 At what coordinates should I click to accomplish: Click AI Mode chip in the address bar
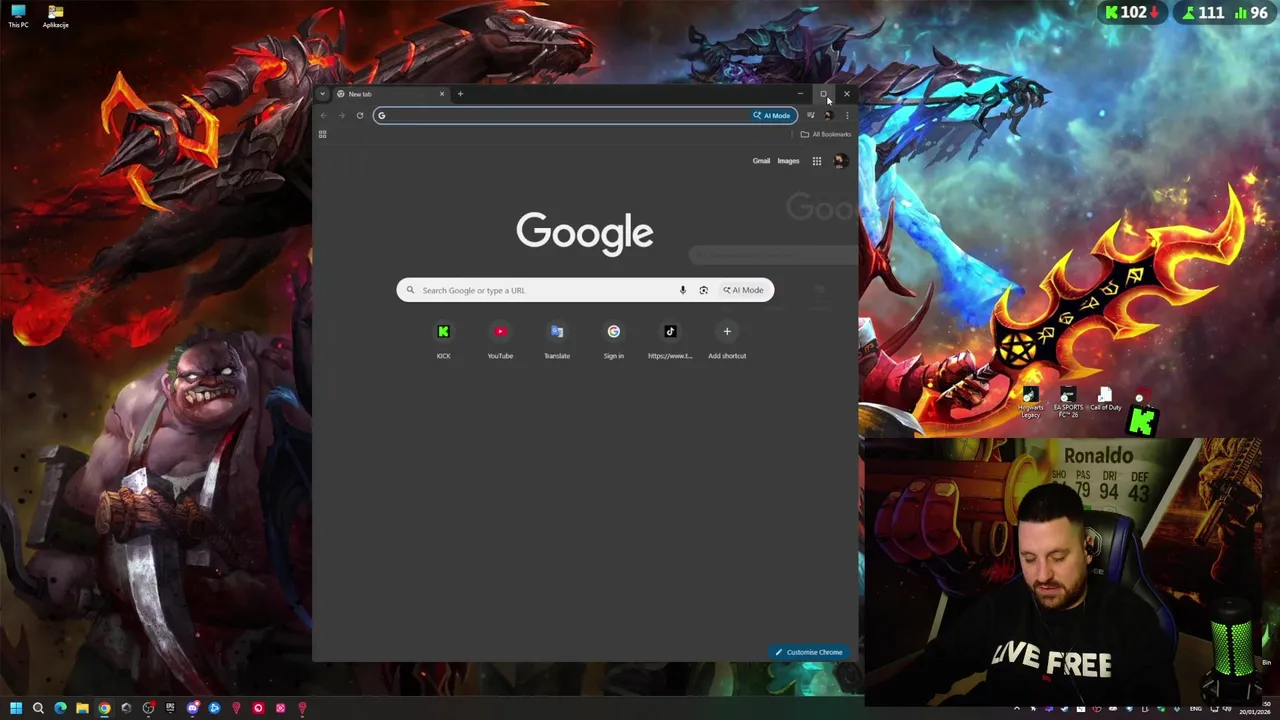[x=772, y=115]
